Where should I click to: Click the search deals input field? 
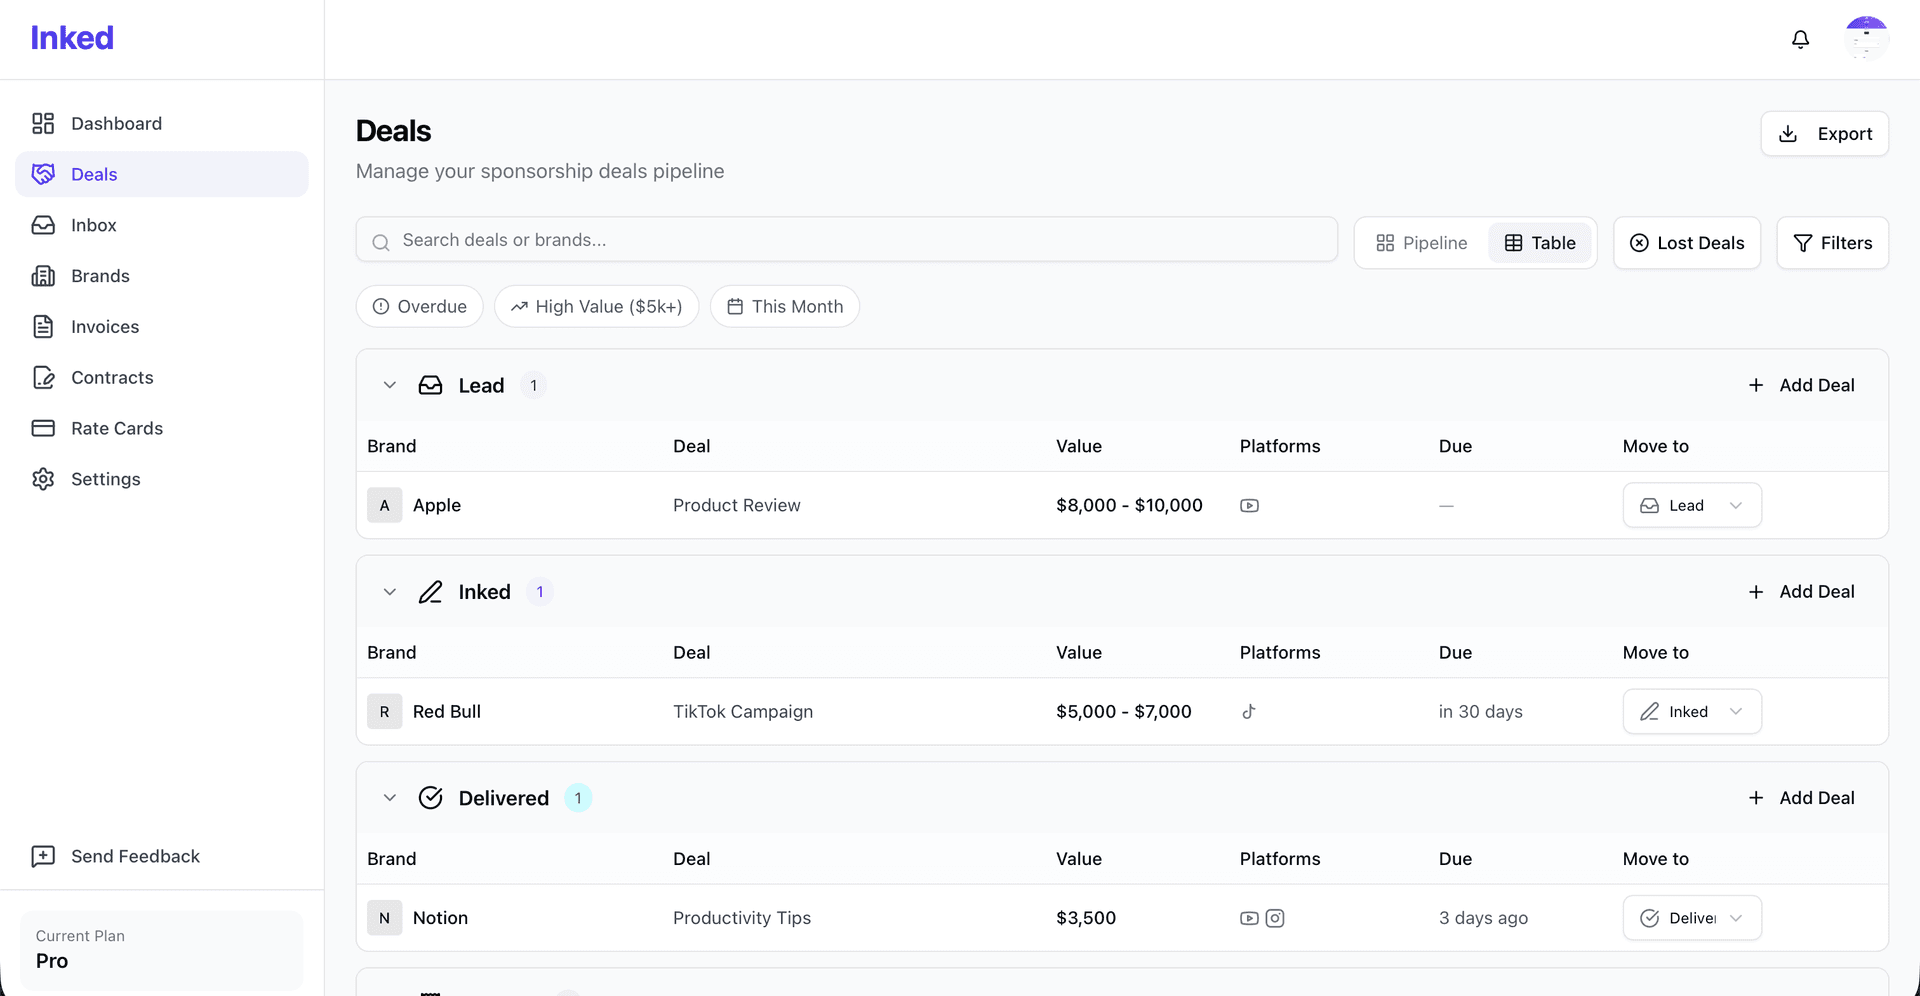pyautogui.click(x=846, y=239)
